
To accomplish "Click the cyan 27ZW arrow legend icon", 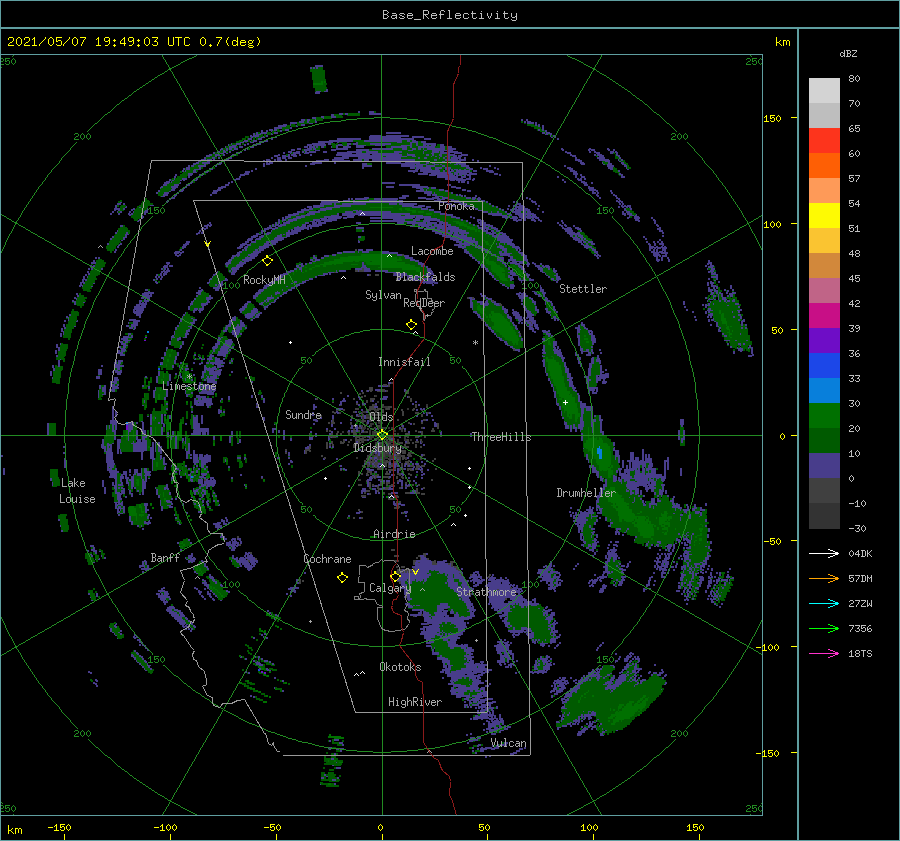I will (824, 603).
